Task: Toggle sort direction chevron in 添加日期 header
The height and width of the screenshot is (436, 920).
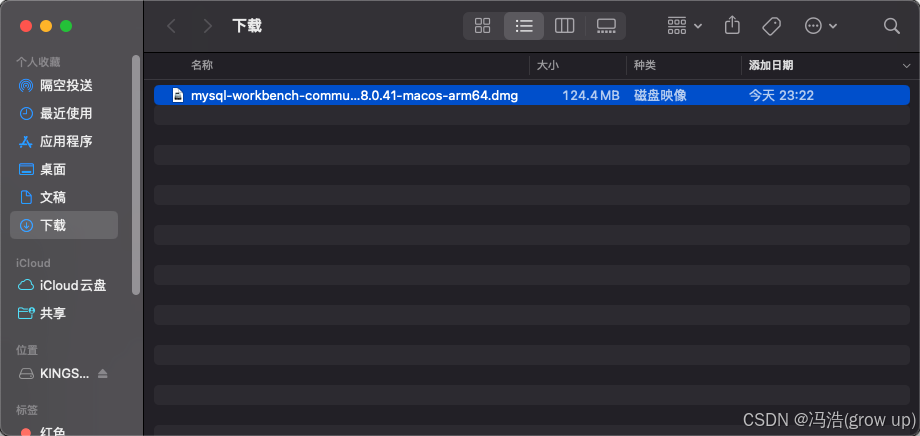Action: 906,66
